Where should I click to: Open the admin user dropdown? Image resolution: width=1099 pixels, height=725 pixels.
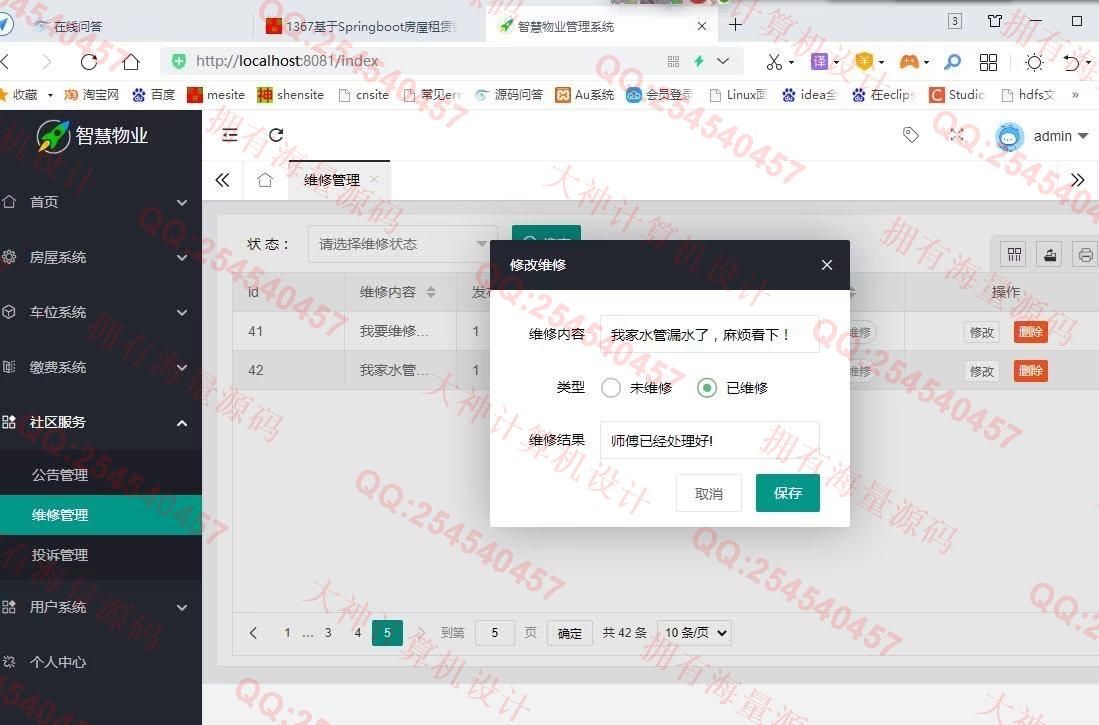tap(1060, 136)
